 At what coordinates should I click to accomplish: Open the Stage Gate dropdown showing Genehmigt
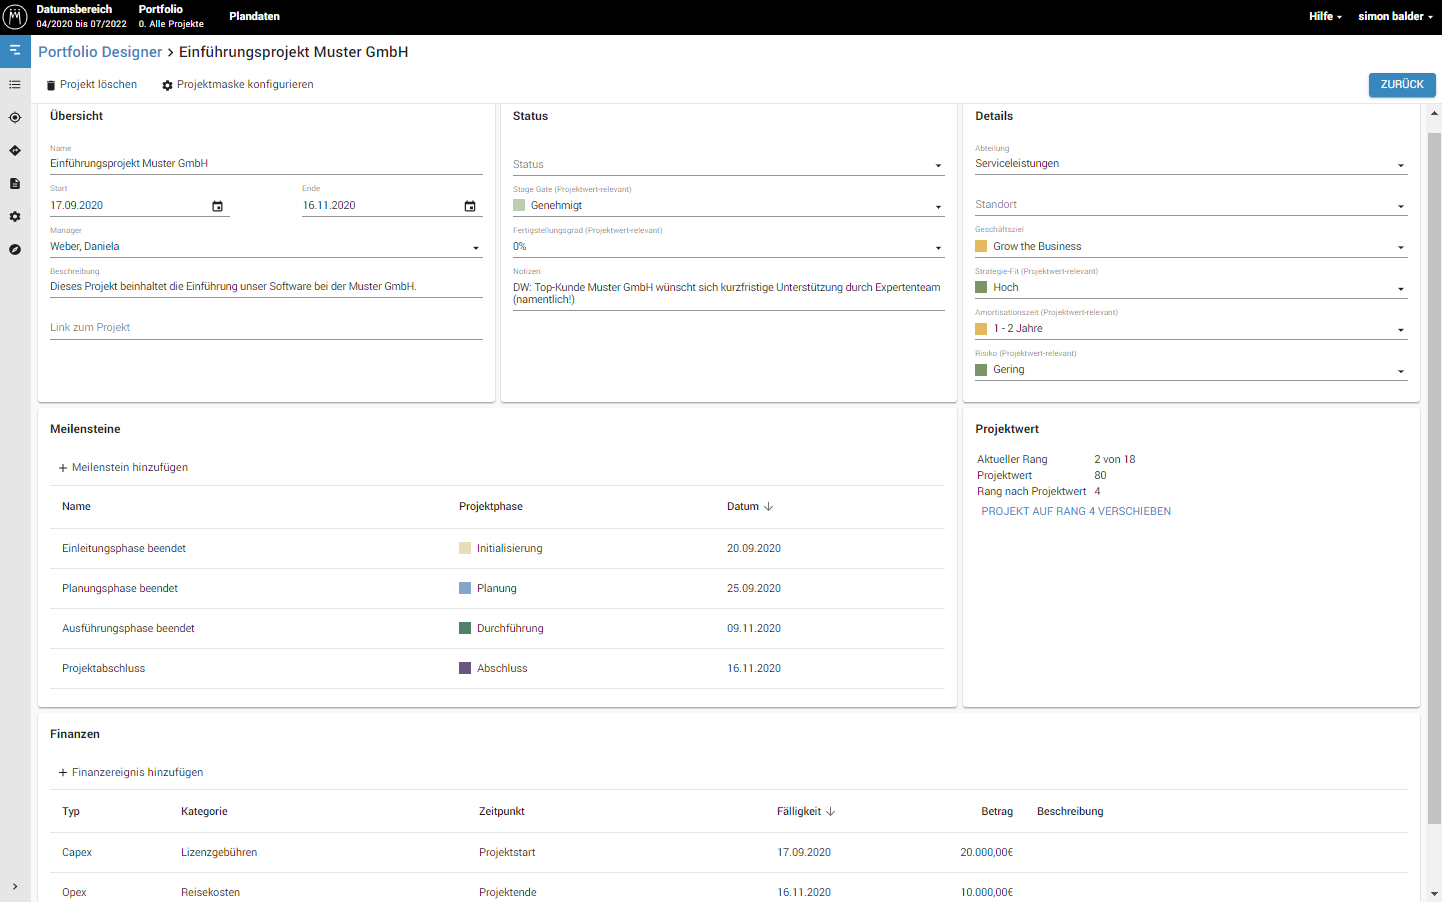[x=728, y=206]
